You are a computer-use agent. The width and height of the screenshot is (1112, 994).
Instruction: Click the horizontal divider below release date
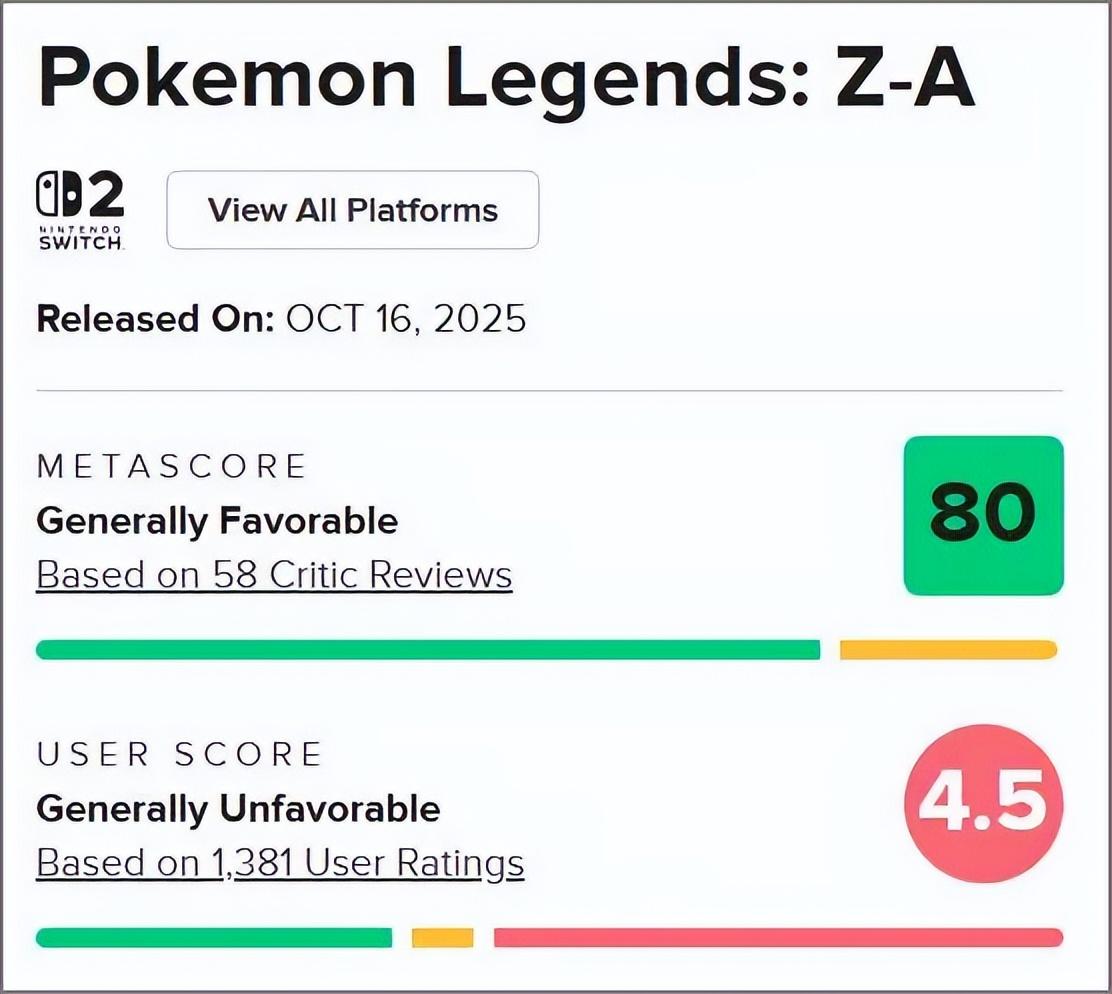click(549, 390)
